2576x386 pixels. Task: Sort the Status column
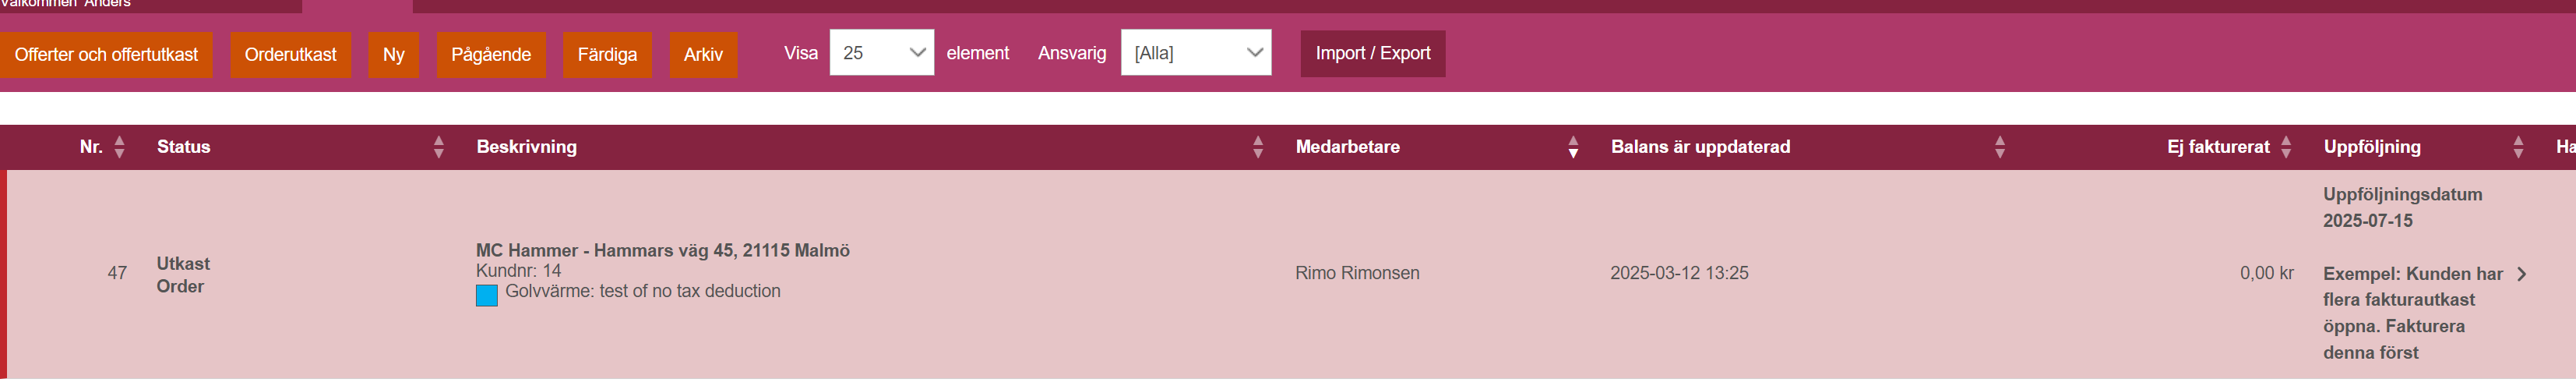coord(438,147)
